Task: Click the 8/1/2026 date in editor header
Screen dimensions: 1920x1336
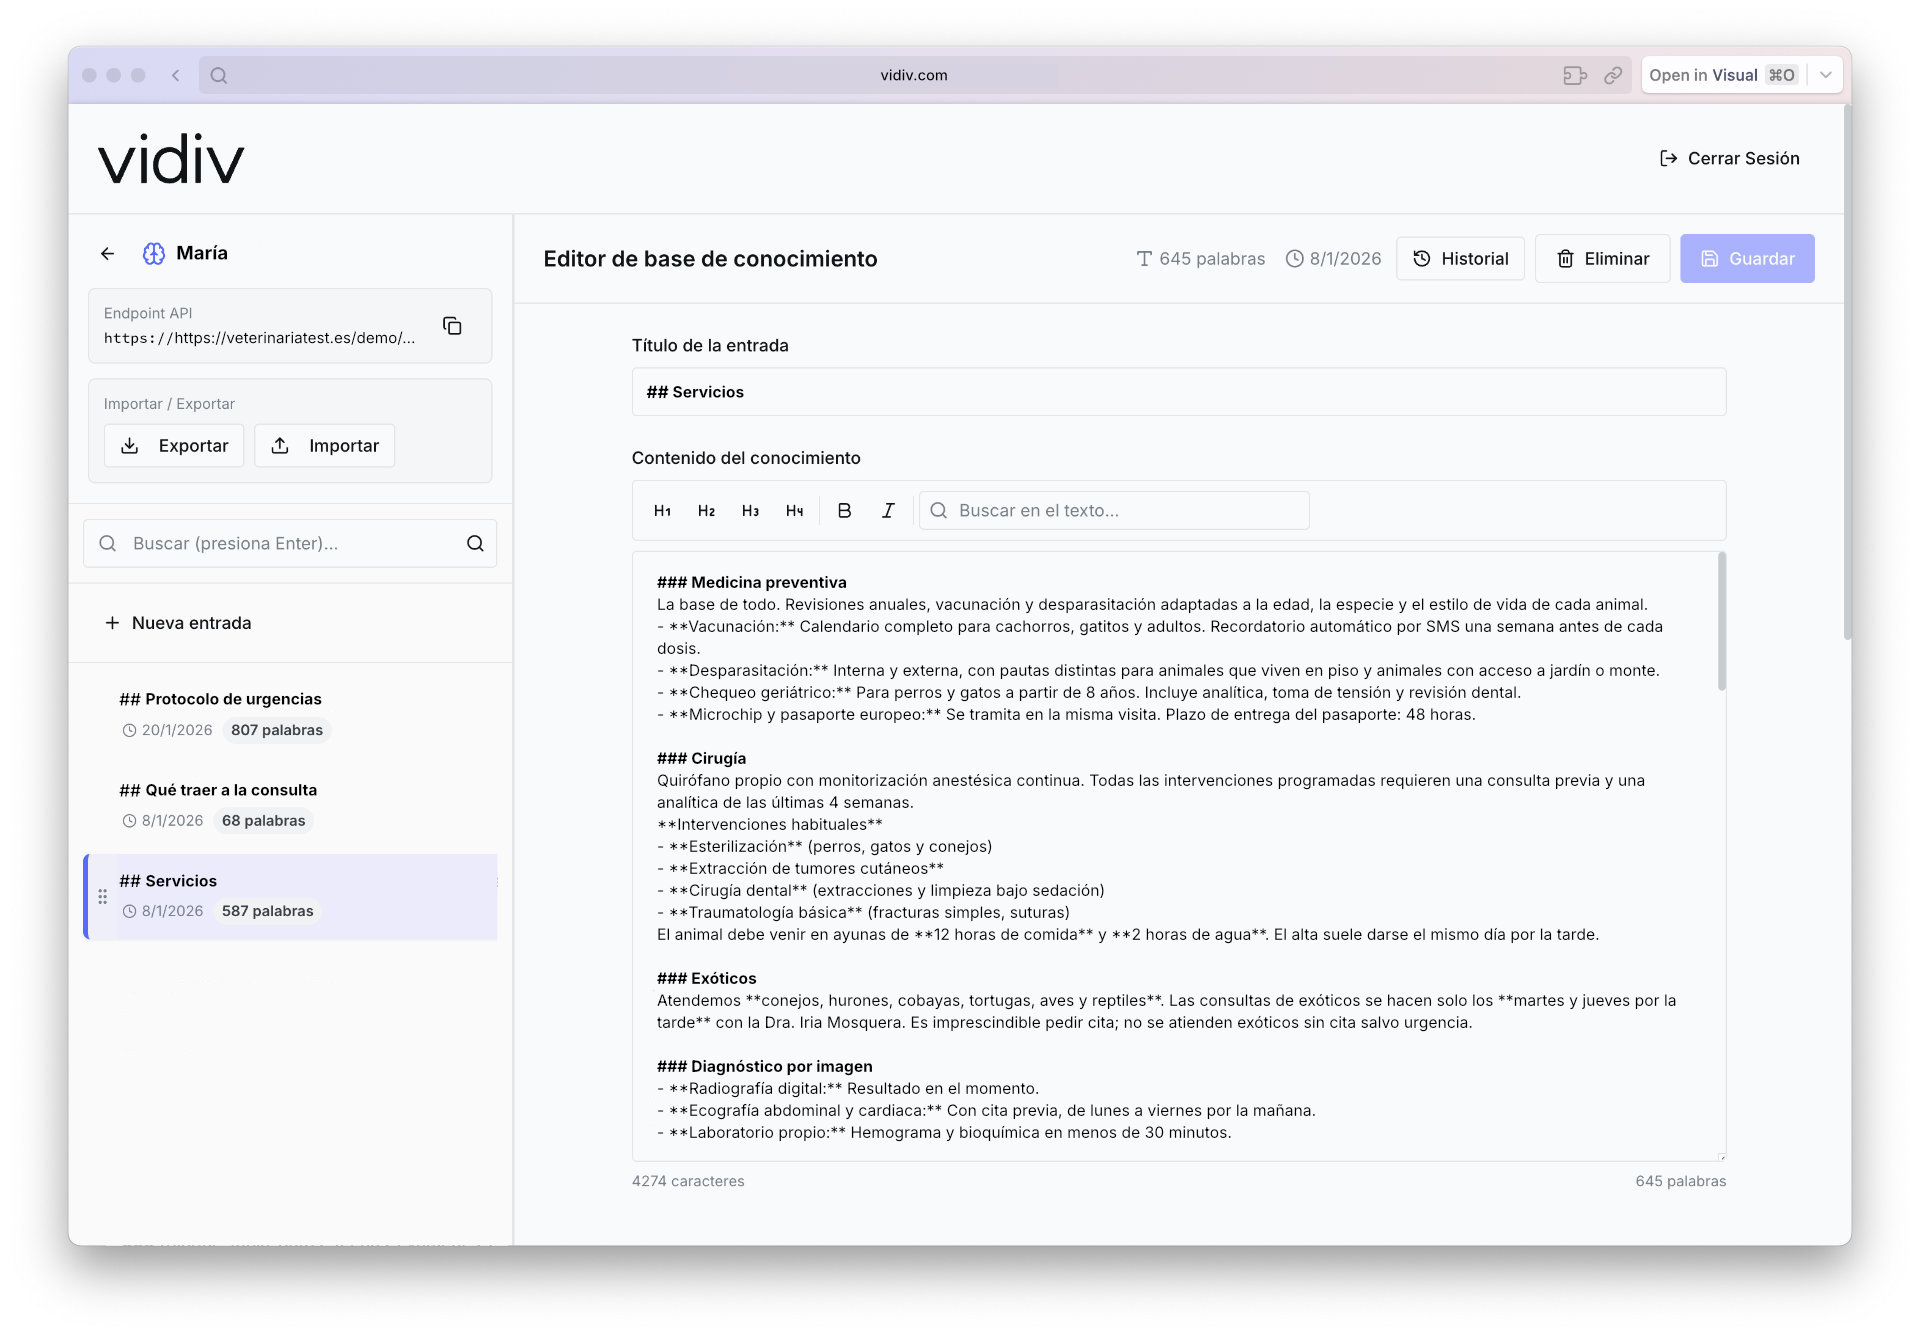Action: click(1334, 259)
